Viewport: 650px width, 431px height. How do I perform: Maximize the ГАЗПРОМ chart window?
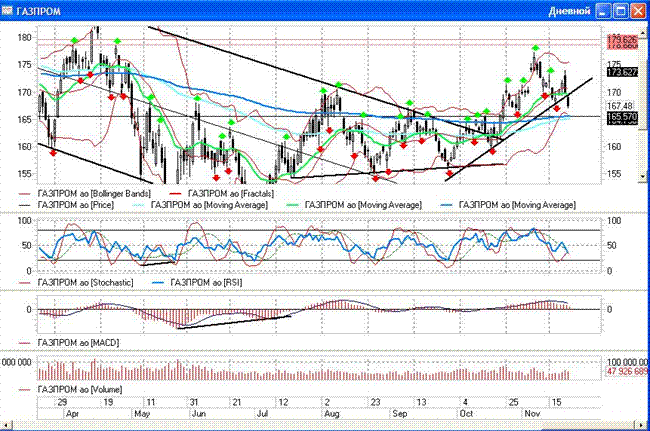[x=621, y=10]
